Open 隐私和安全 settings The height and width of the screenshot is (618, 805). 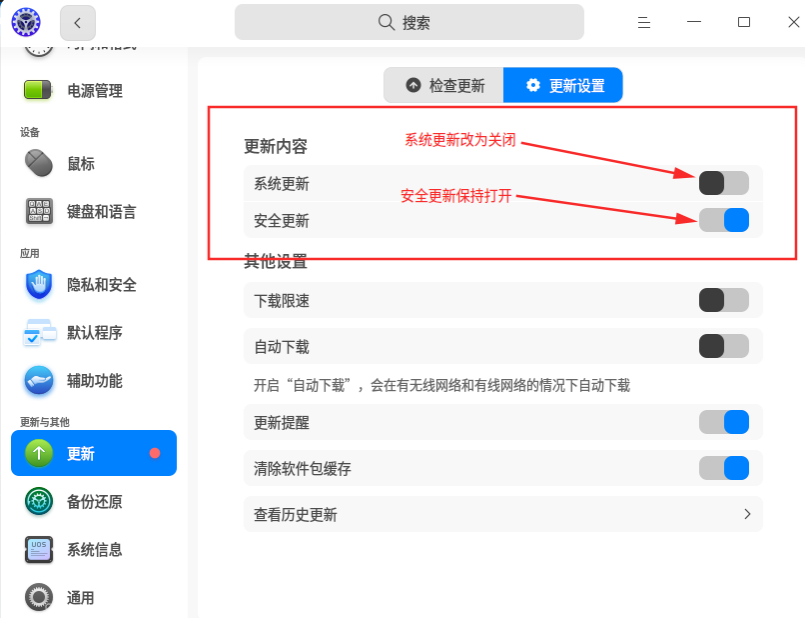(94, 284)
